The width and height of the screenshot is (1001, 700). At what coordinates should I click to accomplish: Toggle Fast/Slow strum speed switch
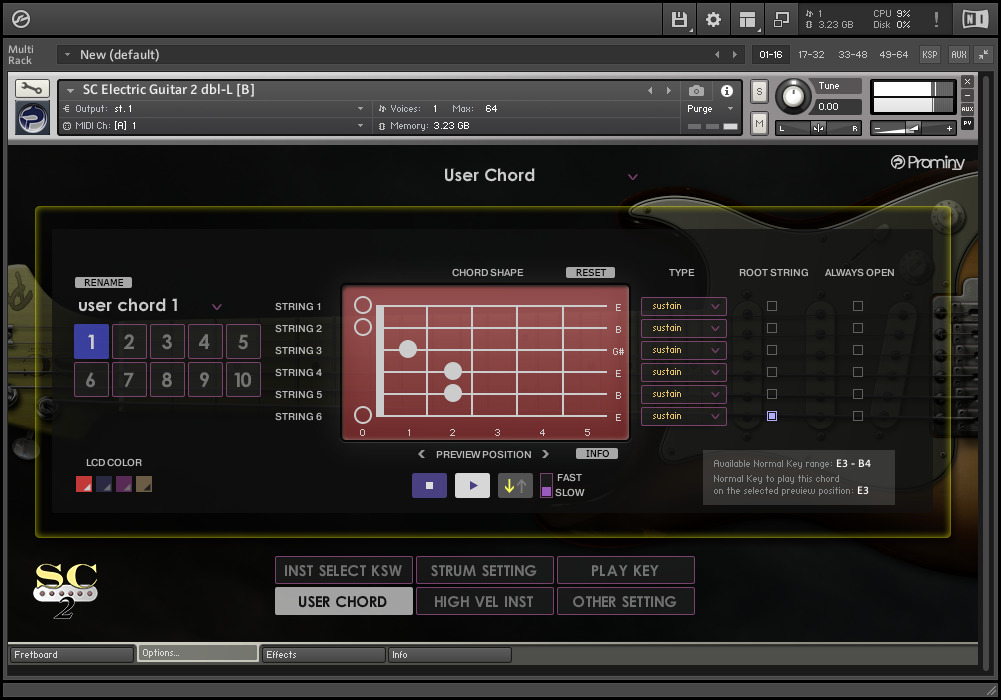pyautogui.click(x=546, y=486)
